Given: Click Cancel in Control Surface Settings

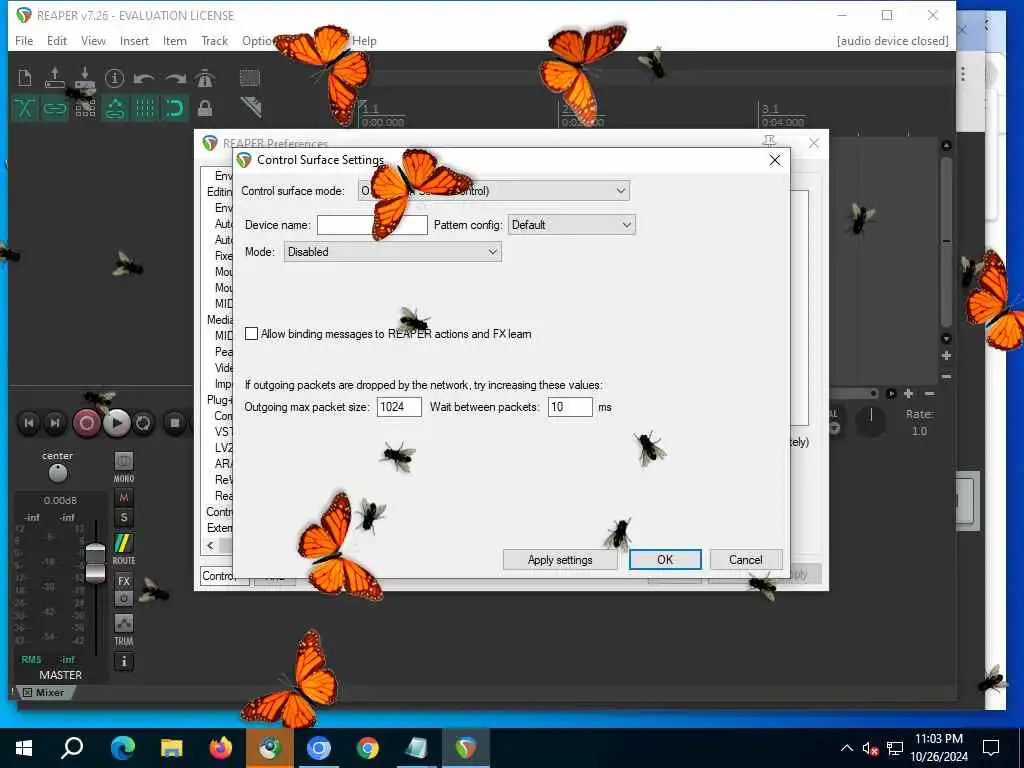Looking at the screenshot, I should pyautogui.click(x=745, y=560).
